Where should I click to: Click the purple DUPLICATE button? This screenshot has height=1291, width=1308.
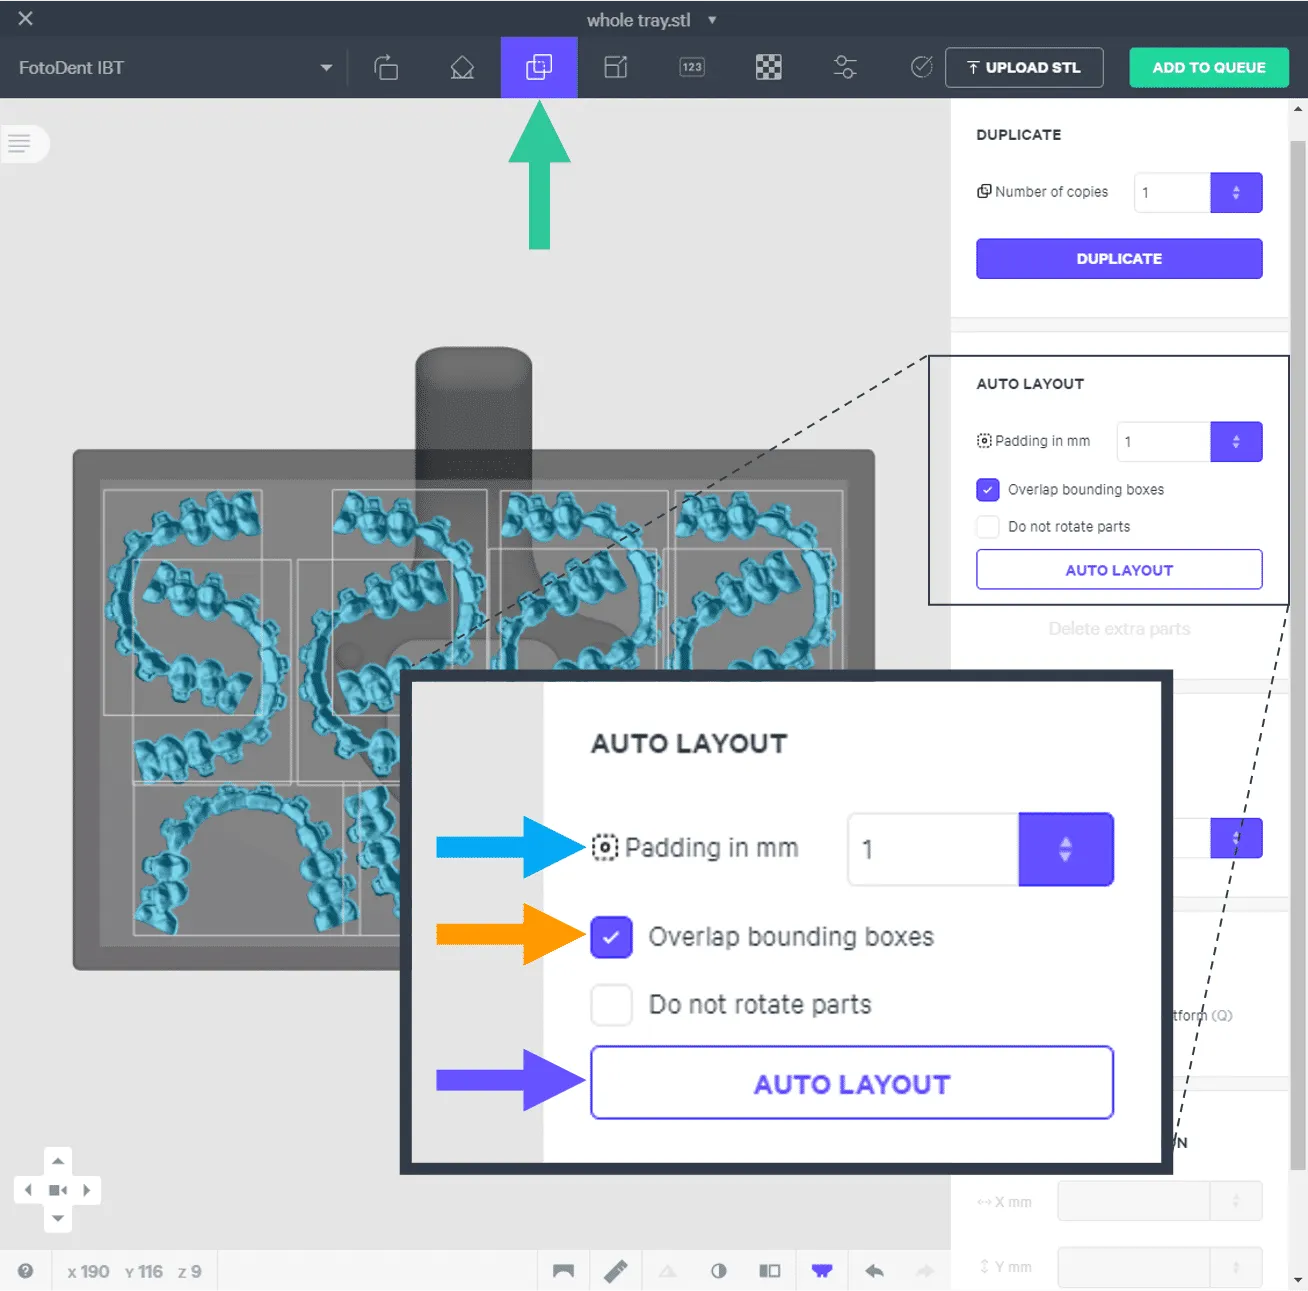1119,259
